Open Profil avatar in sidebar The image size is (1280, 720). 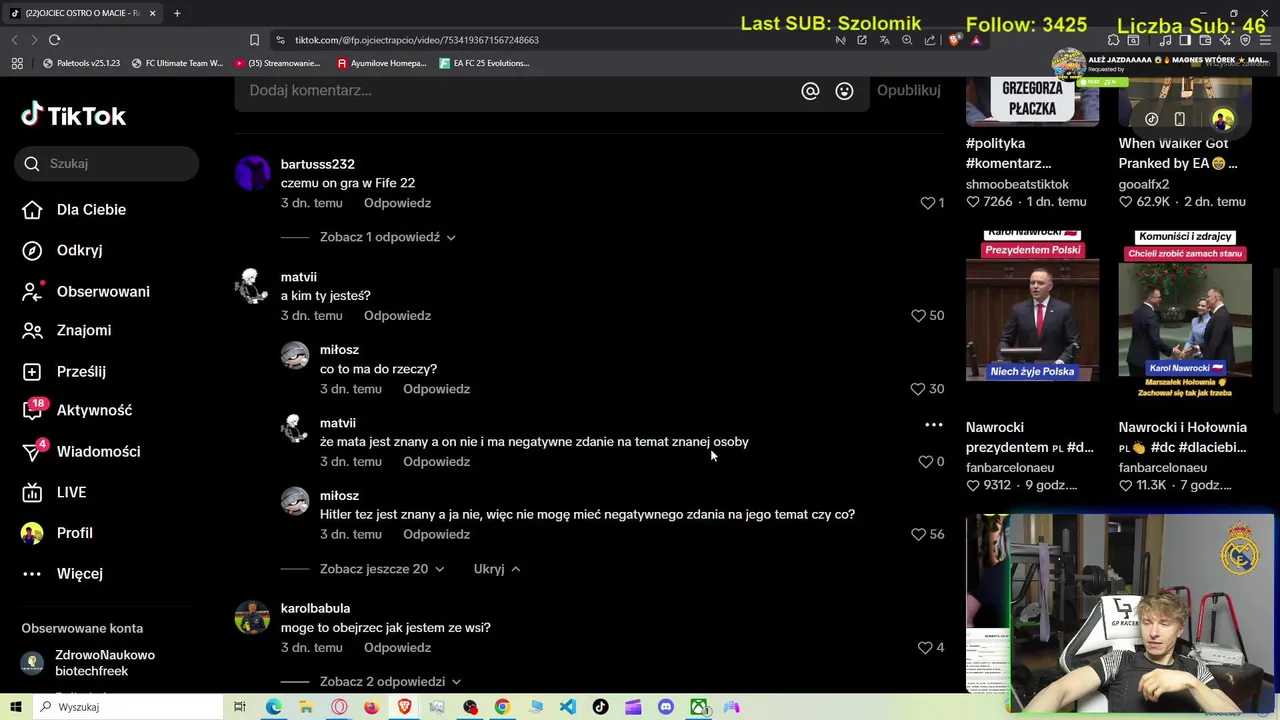(32, 533)
